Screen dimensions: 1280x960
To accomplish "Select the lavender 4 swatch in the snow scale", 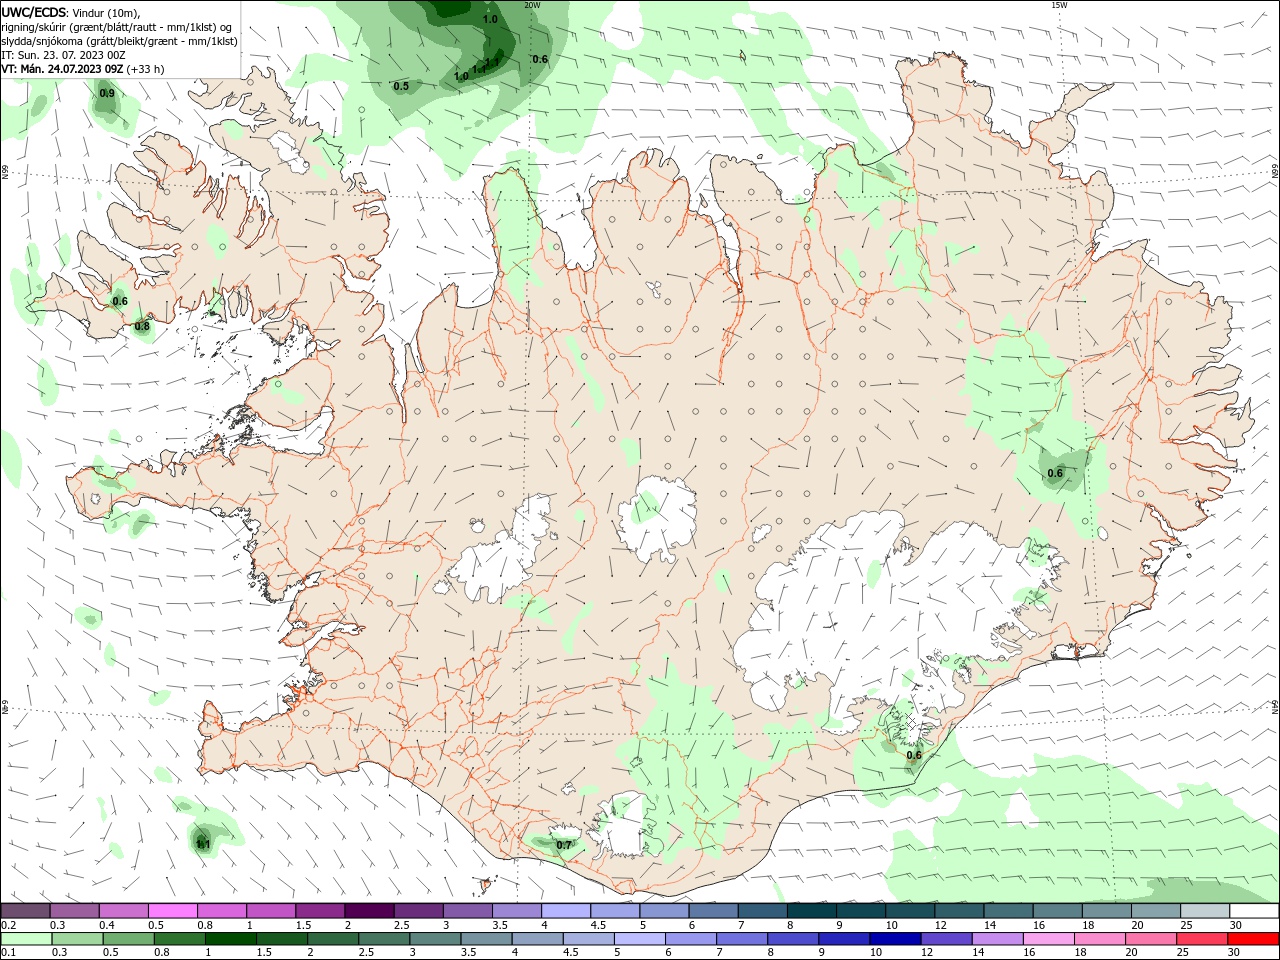I will [566, 911].
